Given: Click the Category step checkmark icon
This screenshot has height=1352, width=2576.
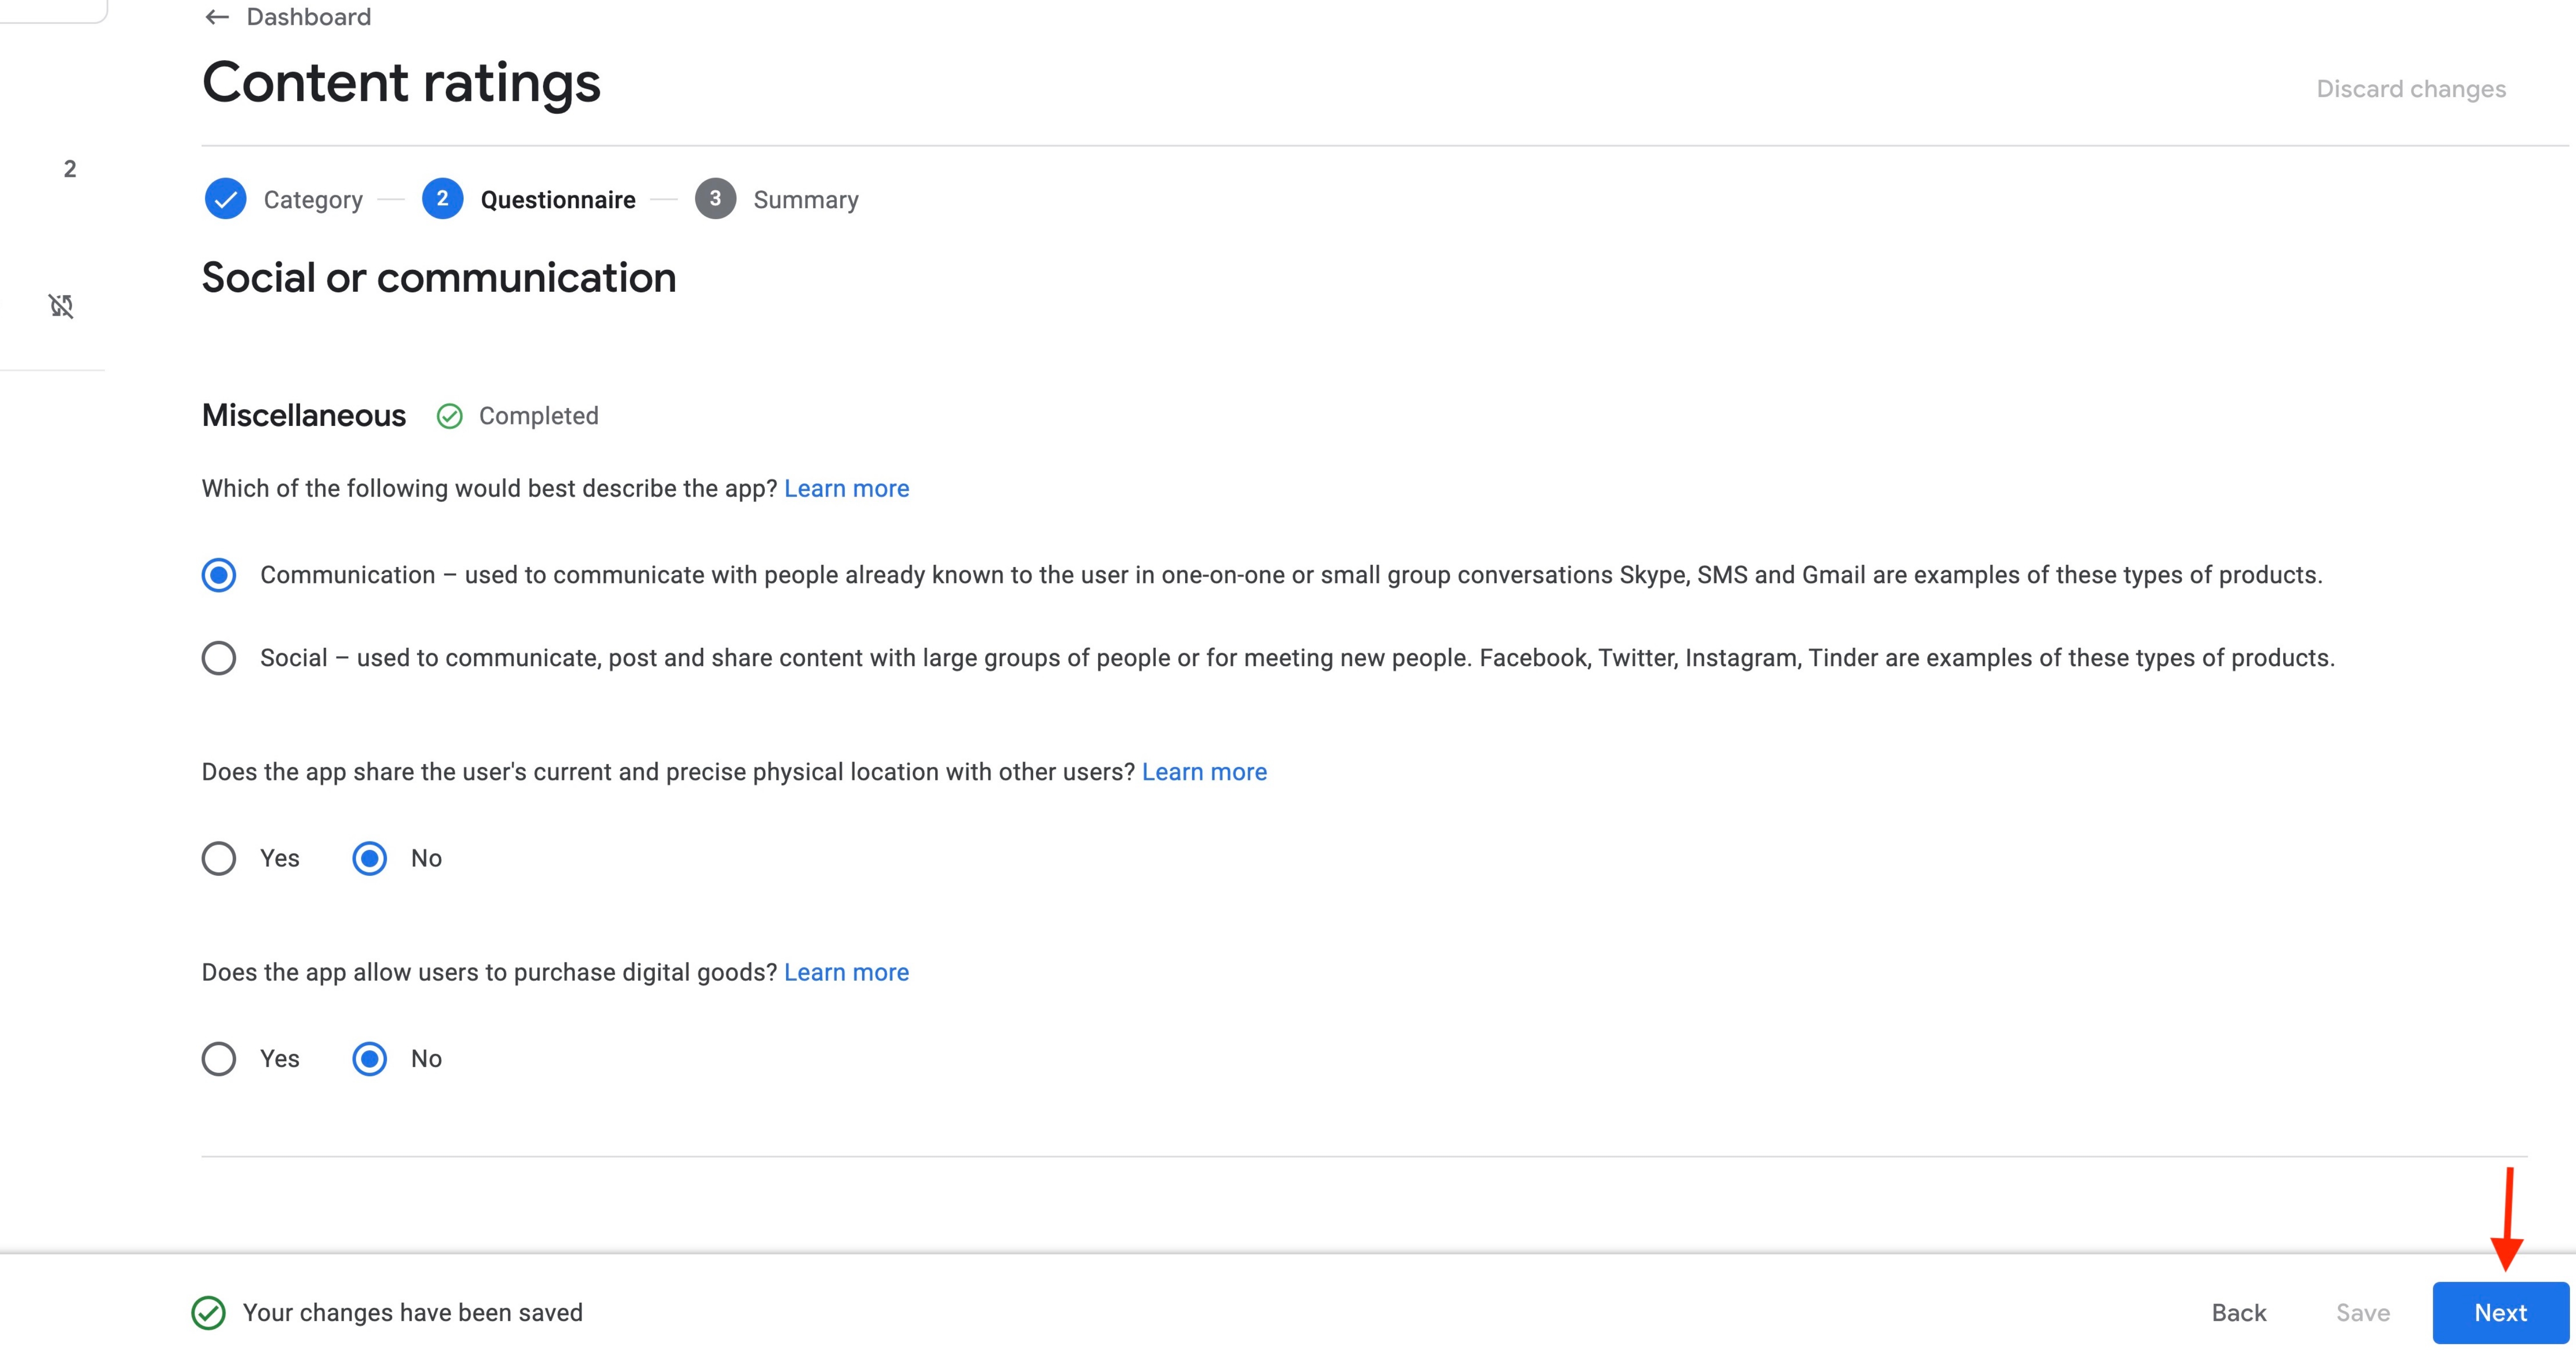Looking at the screenshot, I should tap(225, 199).
